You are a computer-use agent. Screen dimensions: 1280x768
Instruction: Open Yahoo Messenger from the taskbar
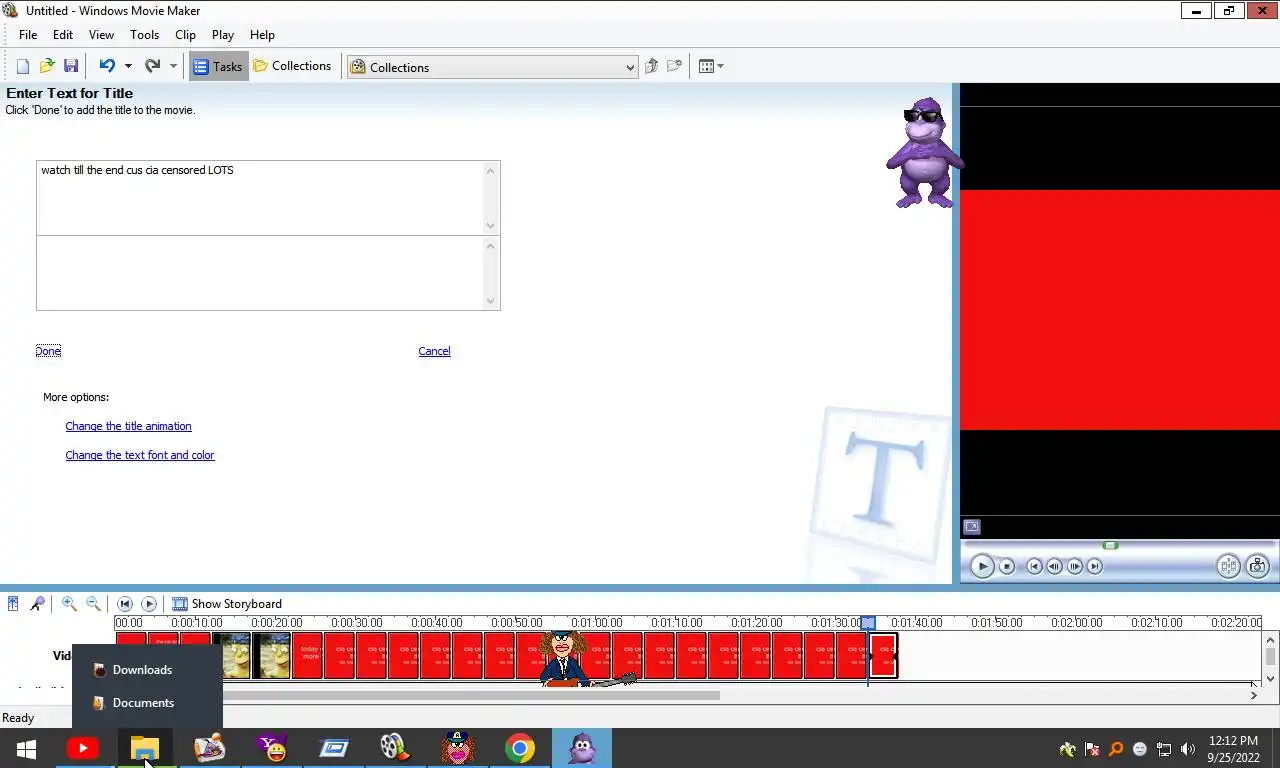(271, 748)
